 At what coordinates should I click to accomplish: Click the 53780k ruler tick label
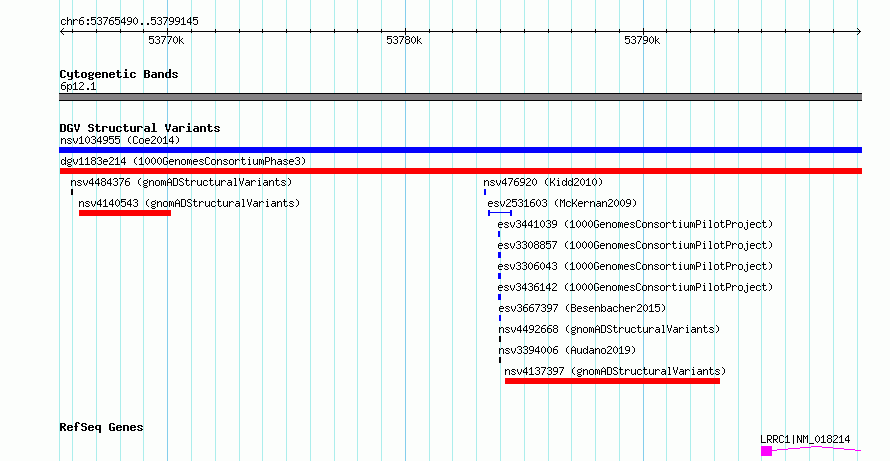(x=404, y=40)
